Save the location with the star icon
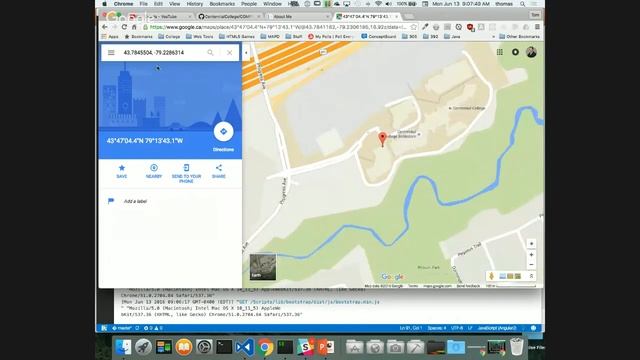 (122, 168)
